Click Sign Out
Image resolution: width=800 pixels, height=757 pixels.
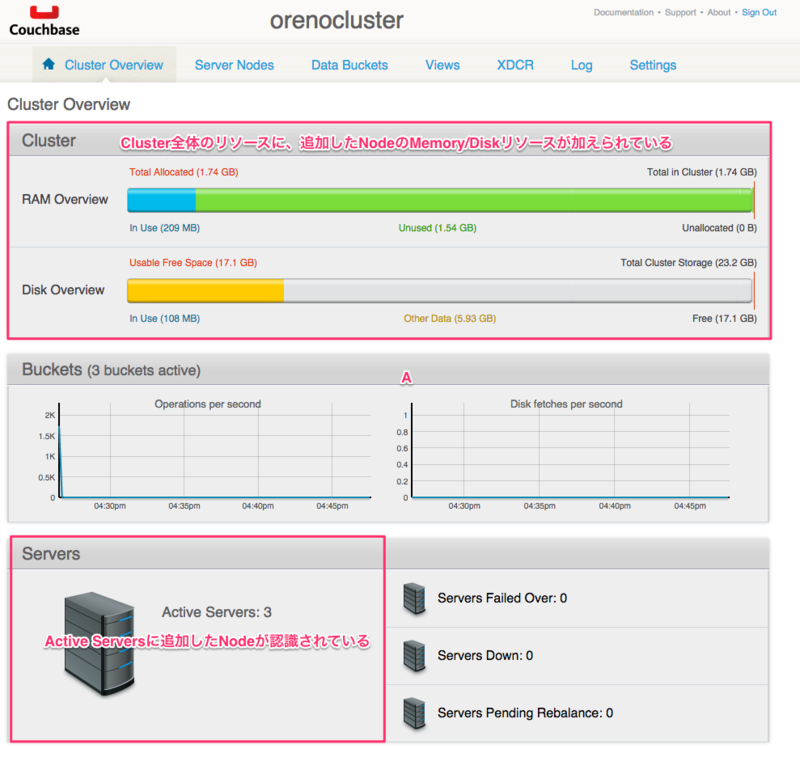759,12
